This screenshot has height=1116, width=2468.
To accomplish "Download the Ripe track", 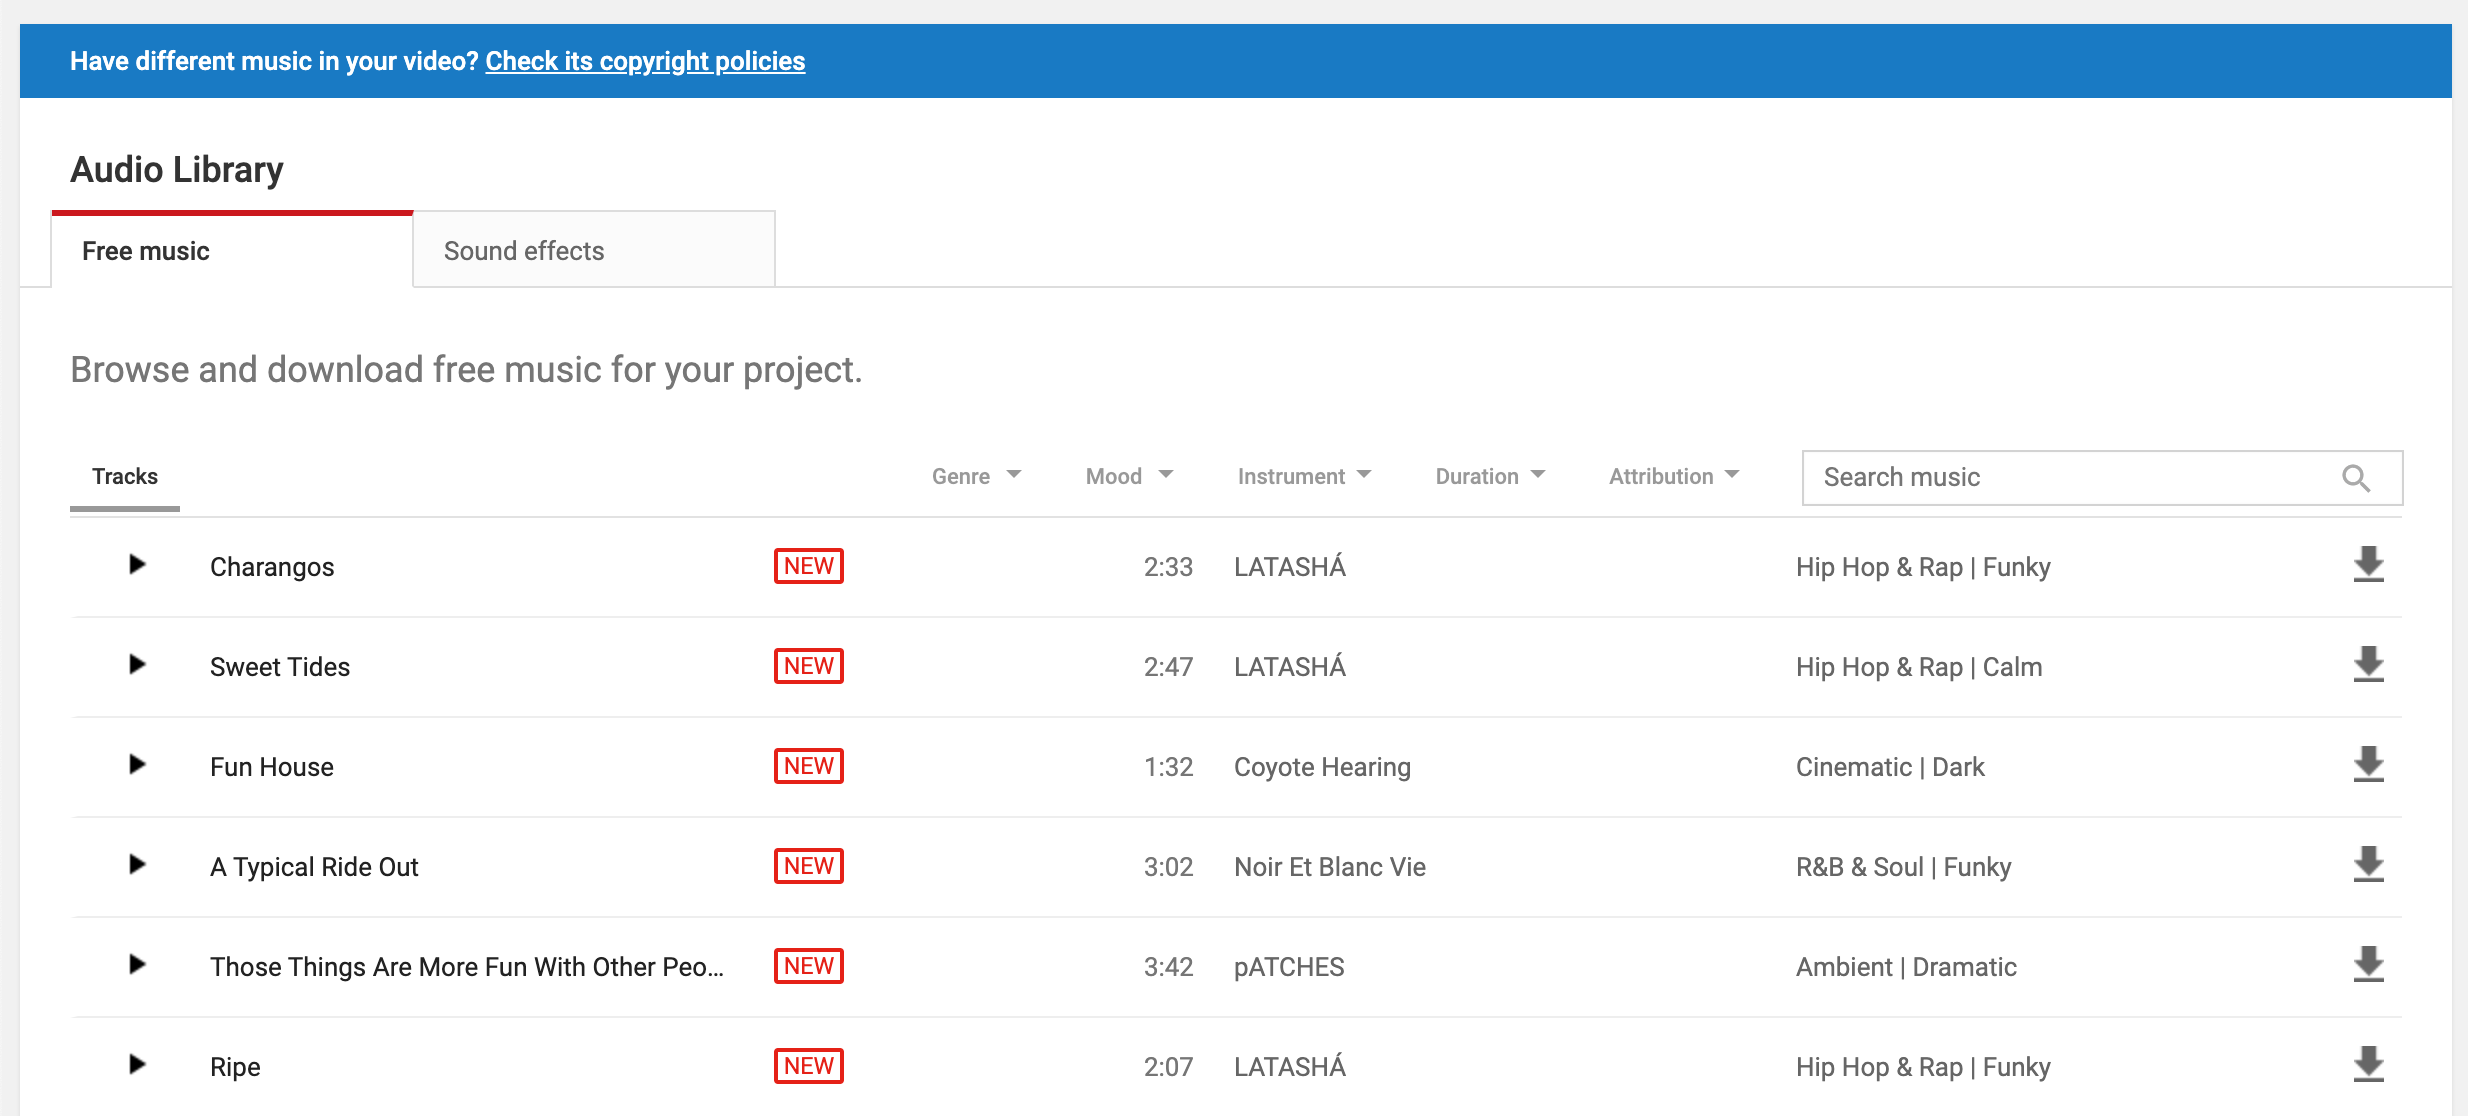I will click(x=2368, y=1065).
